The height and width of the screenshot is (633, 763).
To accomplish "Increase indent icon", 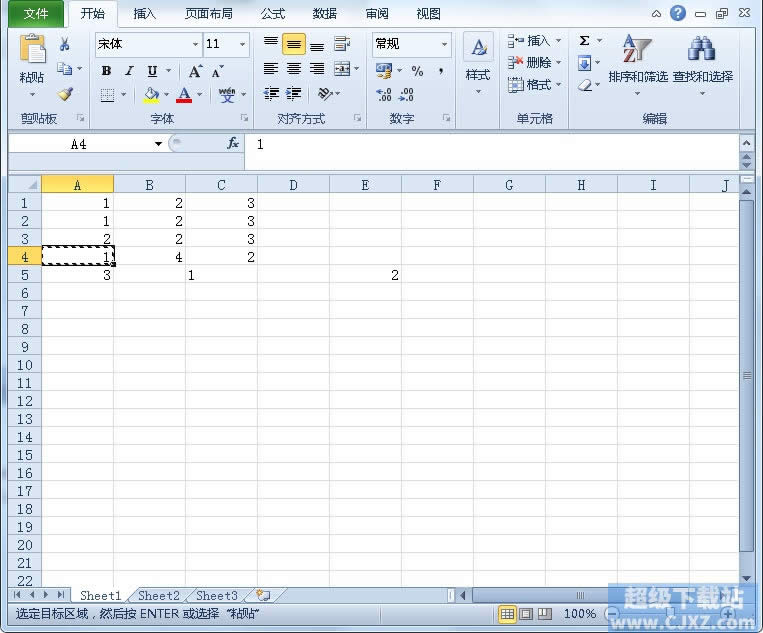I will (x=293, y=93).
